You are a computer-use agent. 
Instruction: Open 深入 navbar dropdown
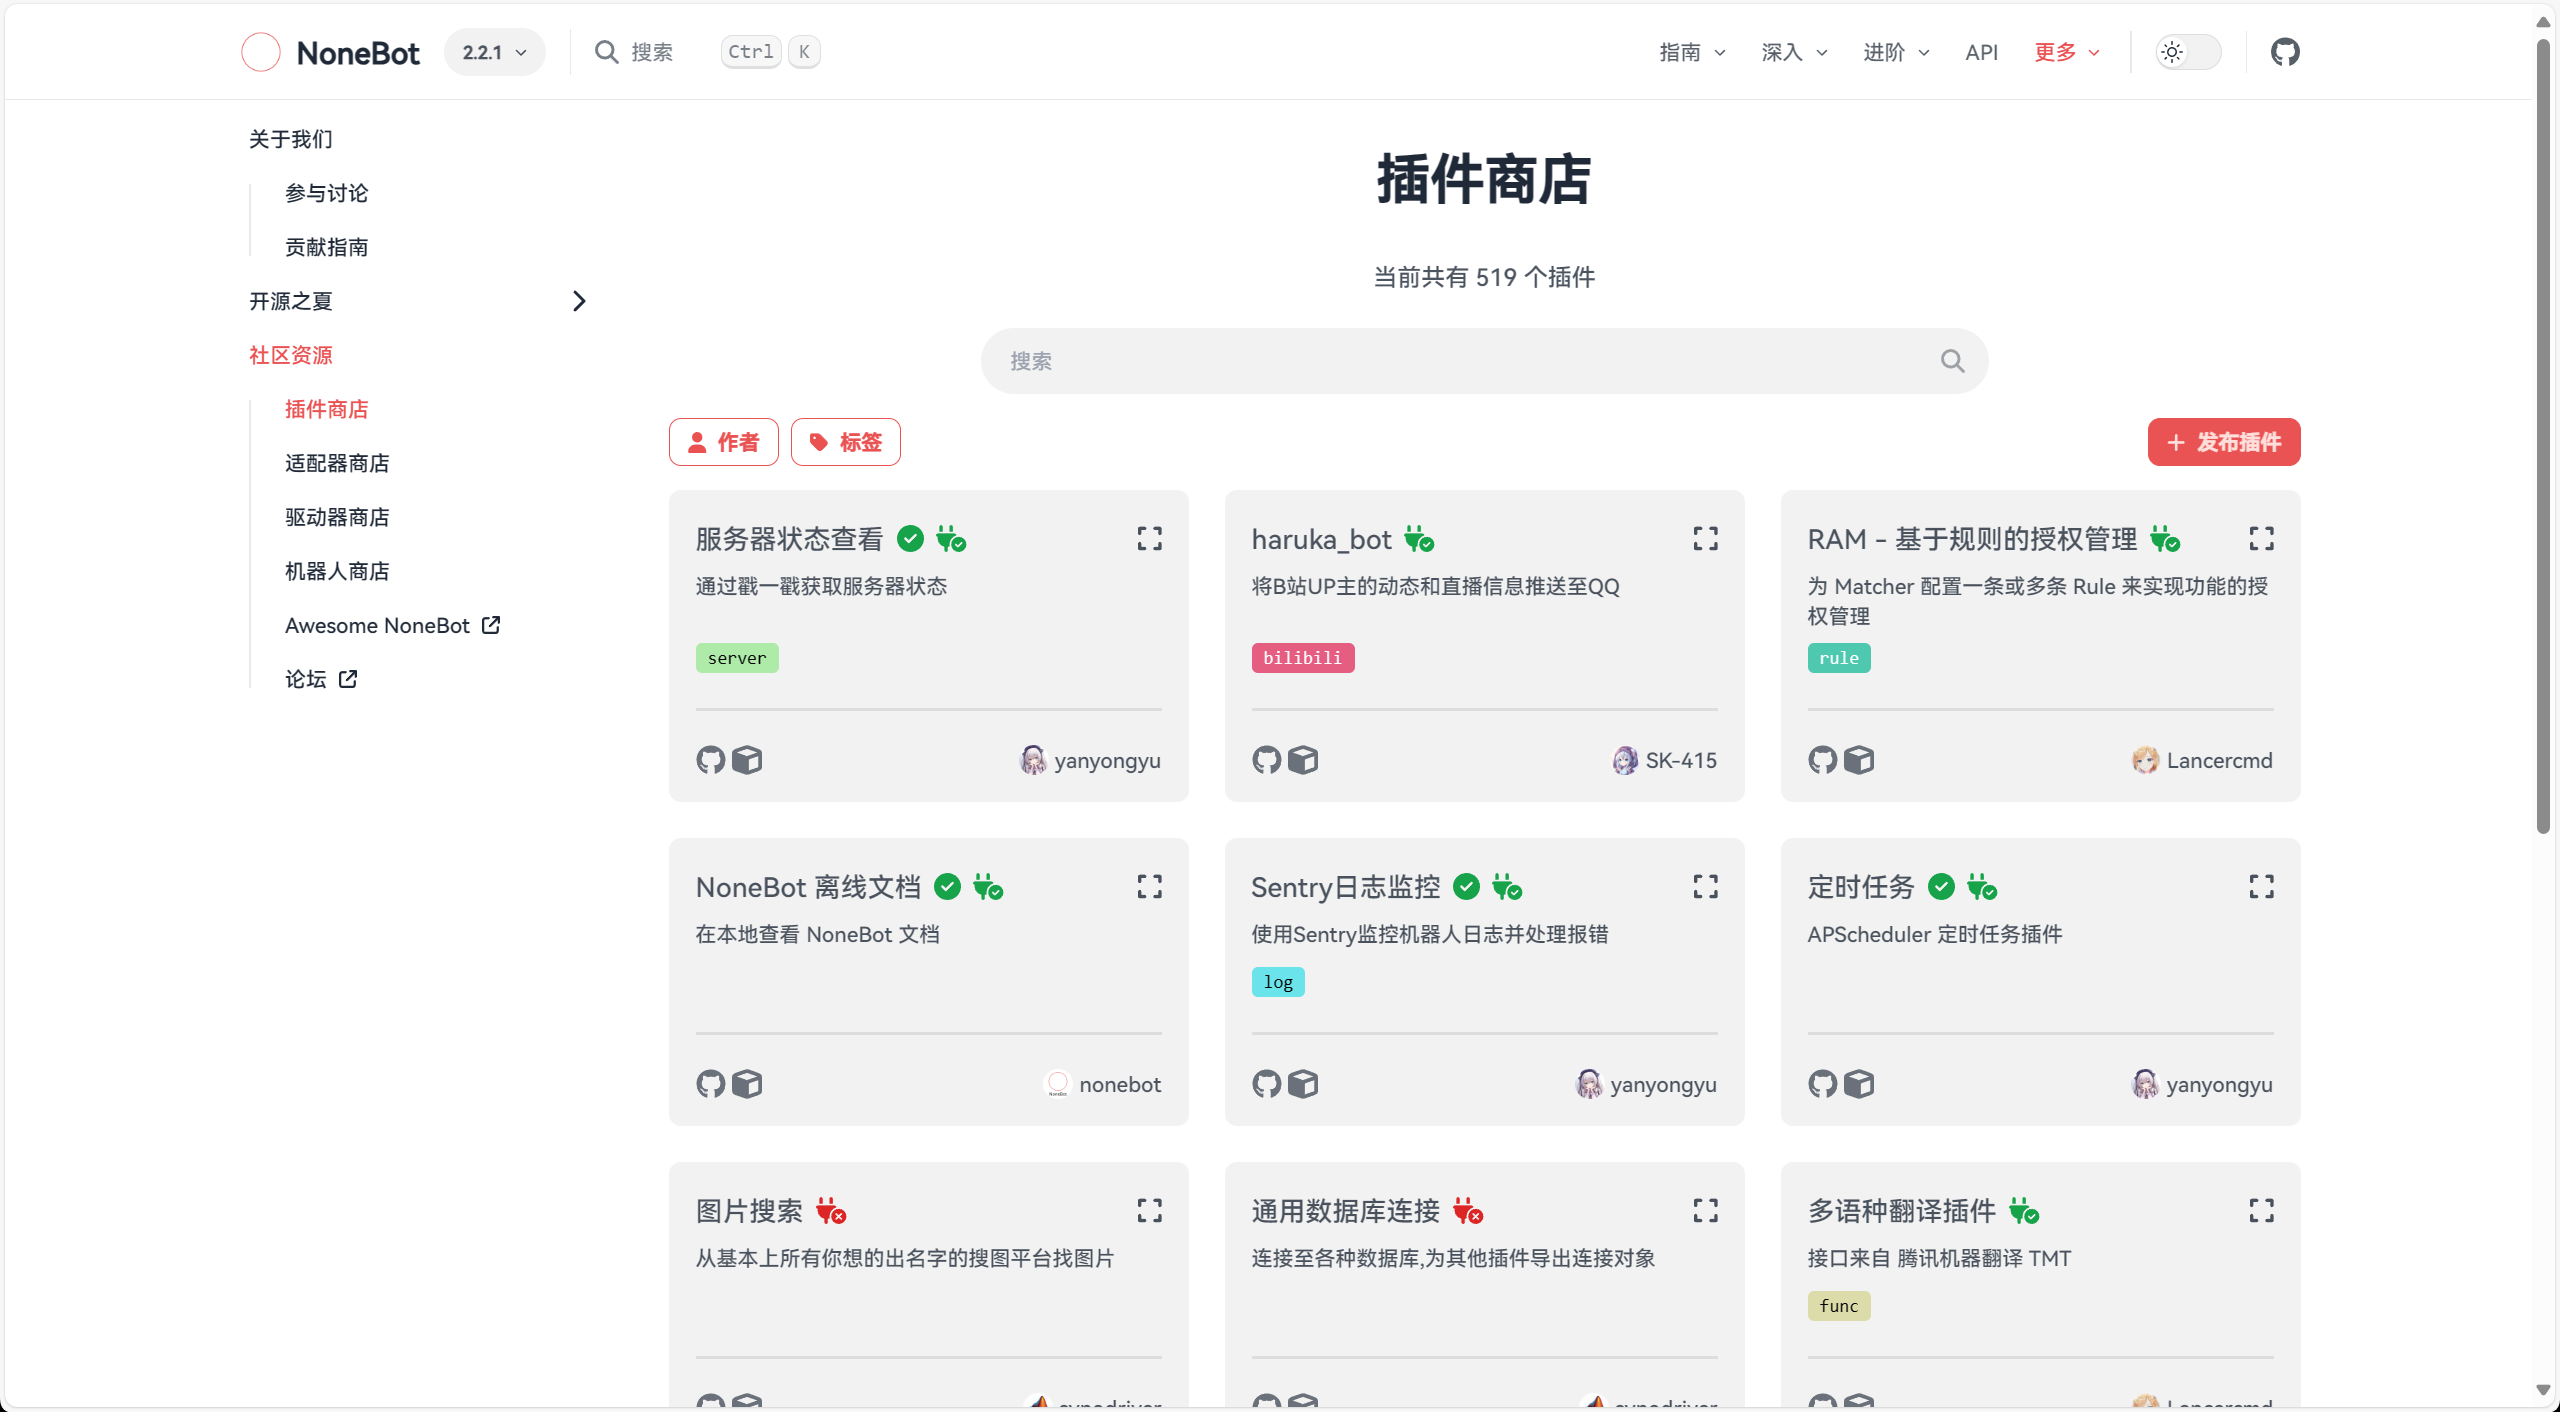coord(1794,52)
